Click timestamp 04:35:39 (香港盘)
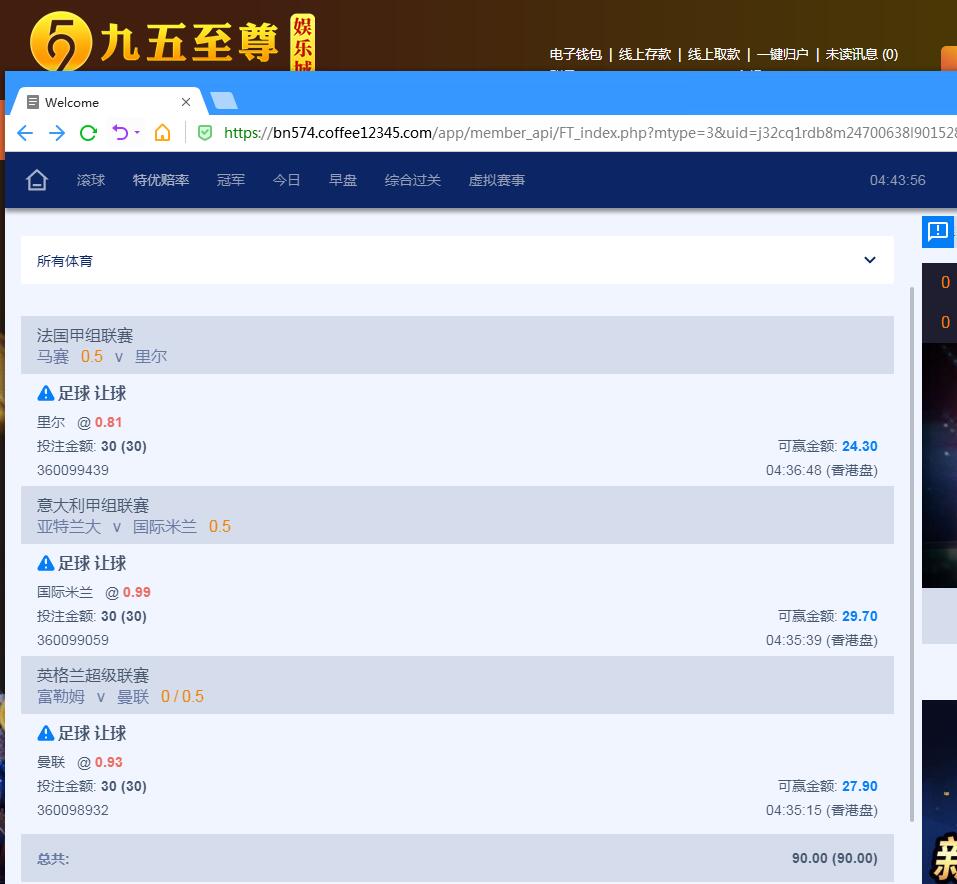957x884 pixels. tap(822, 640)
